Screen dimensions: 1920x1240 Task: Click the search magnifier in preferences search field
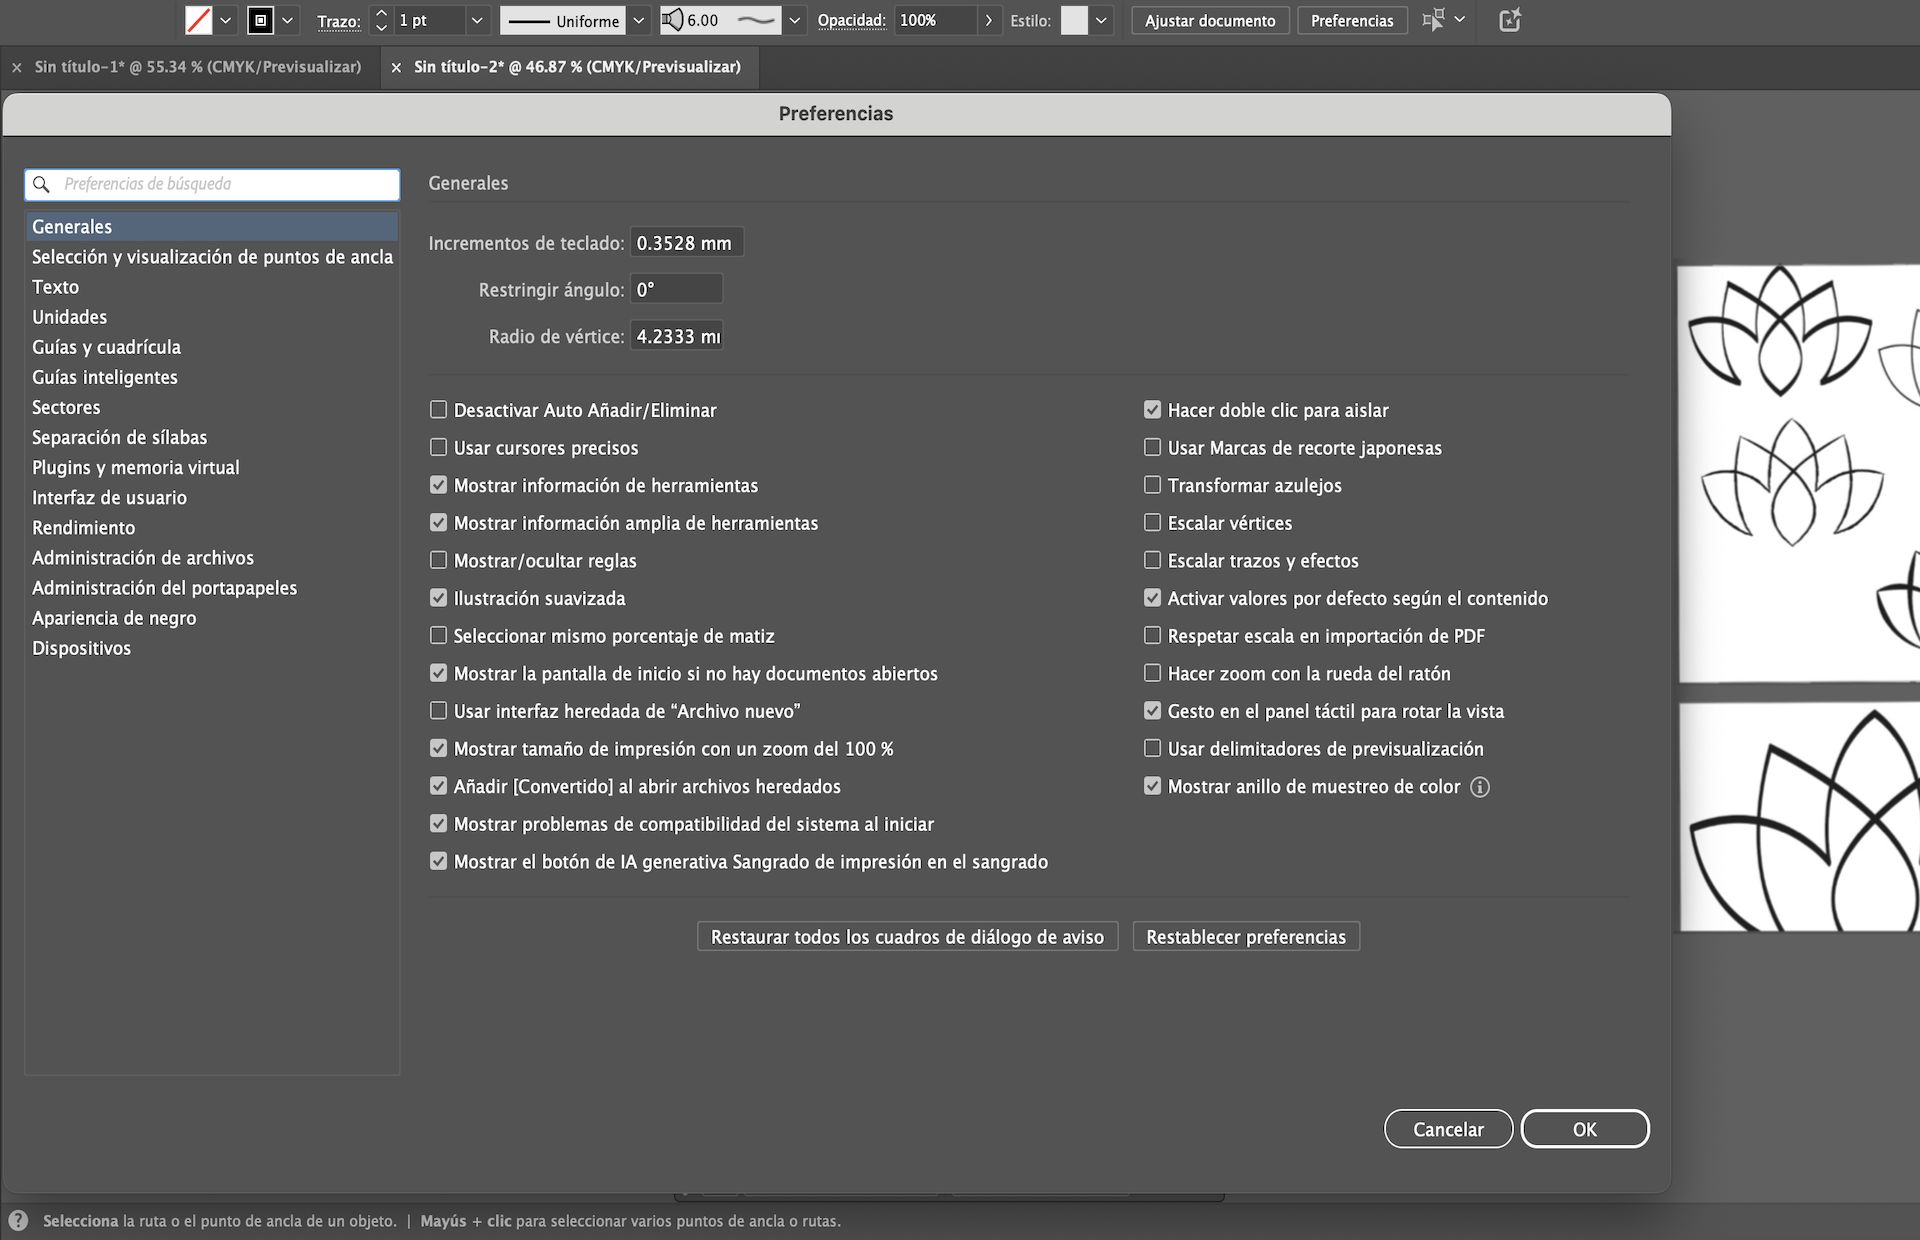point(42,184)
